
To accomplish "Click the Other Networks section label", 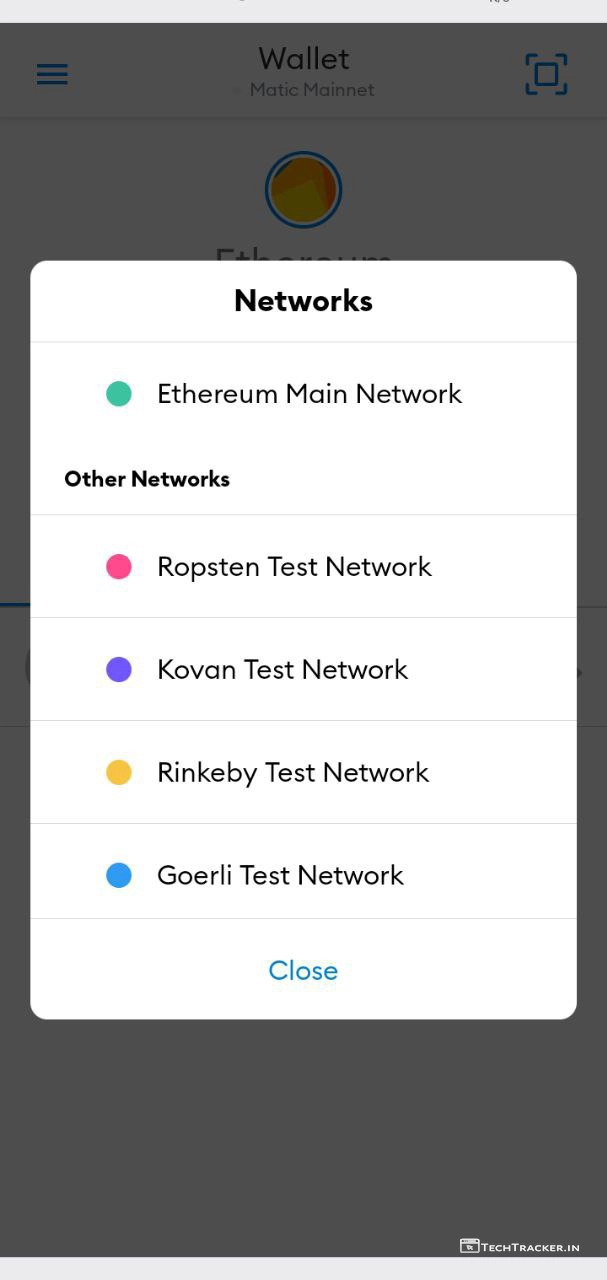I will 147,479.
